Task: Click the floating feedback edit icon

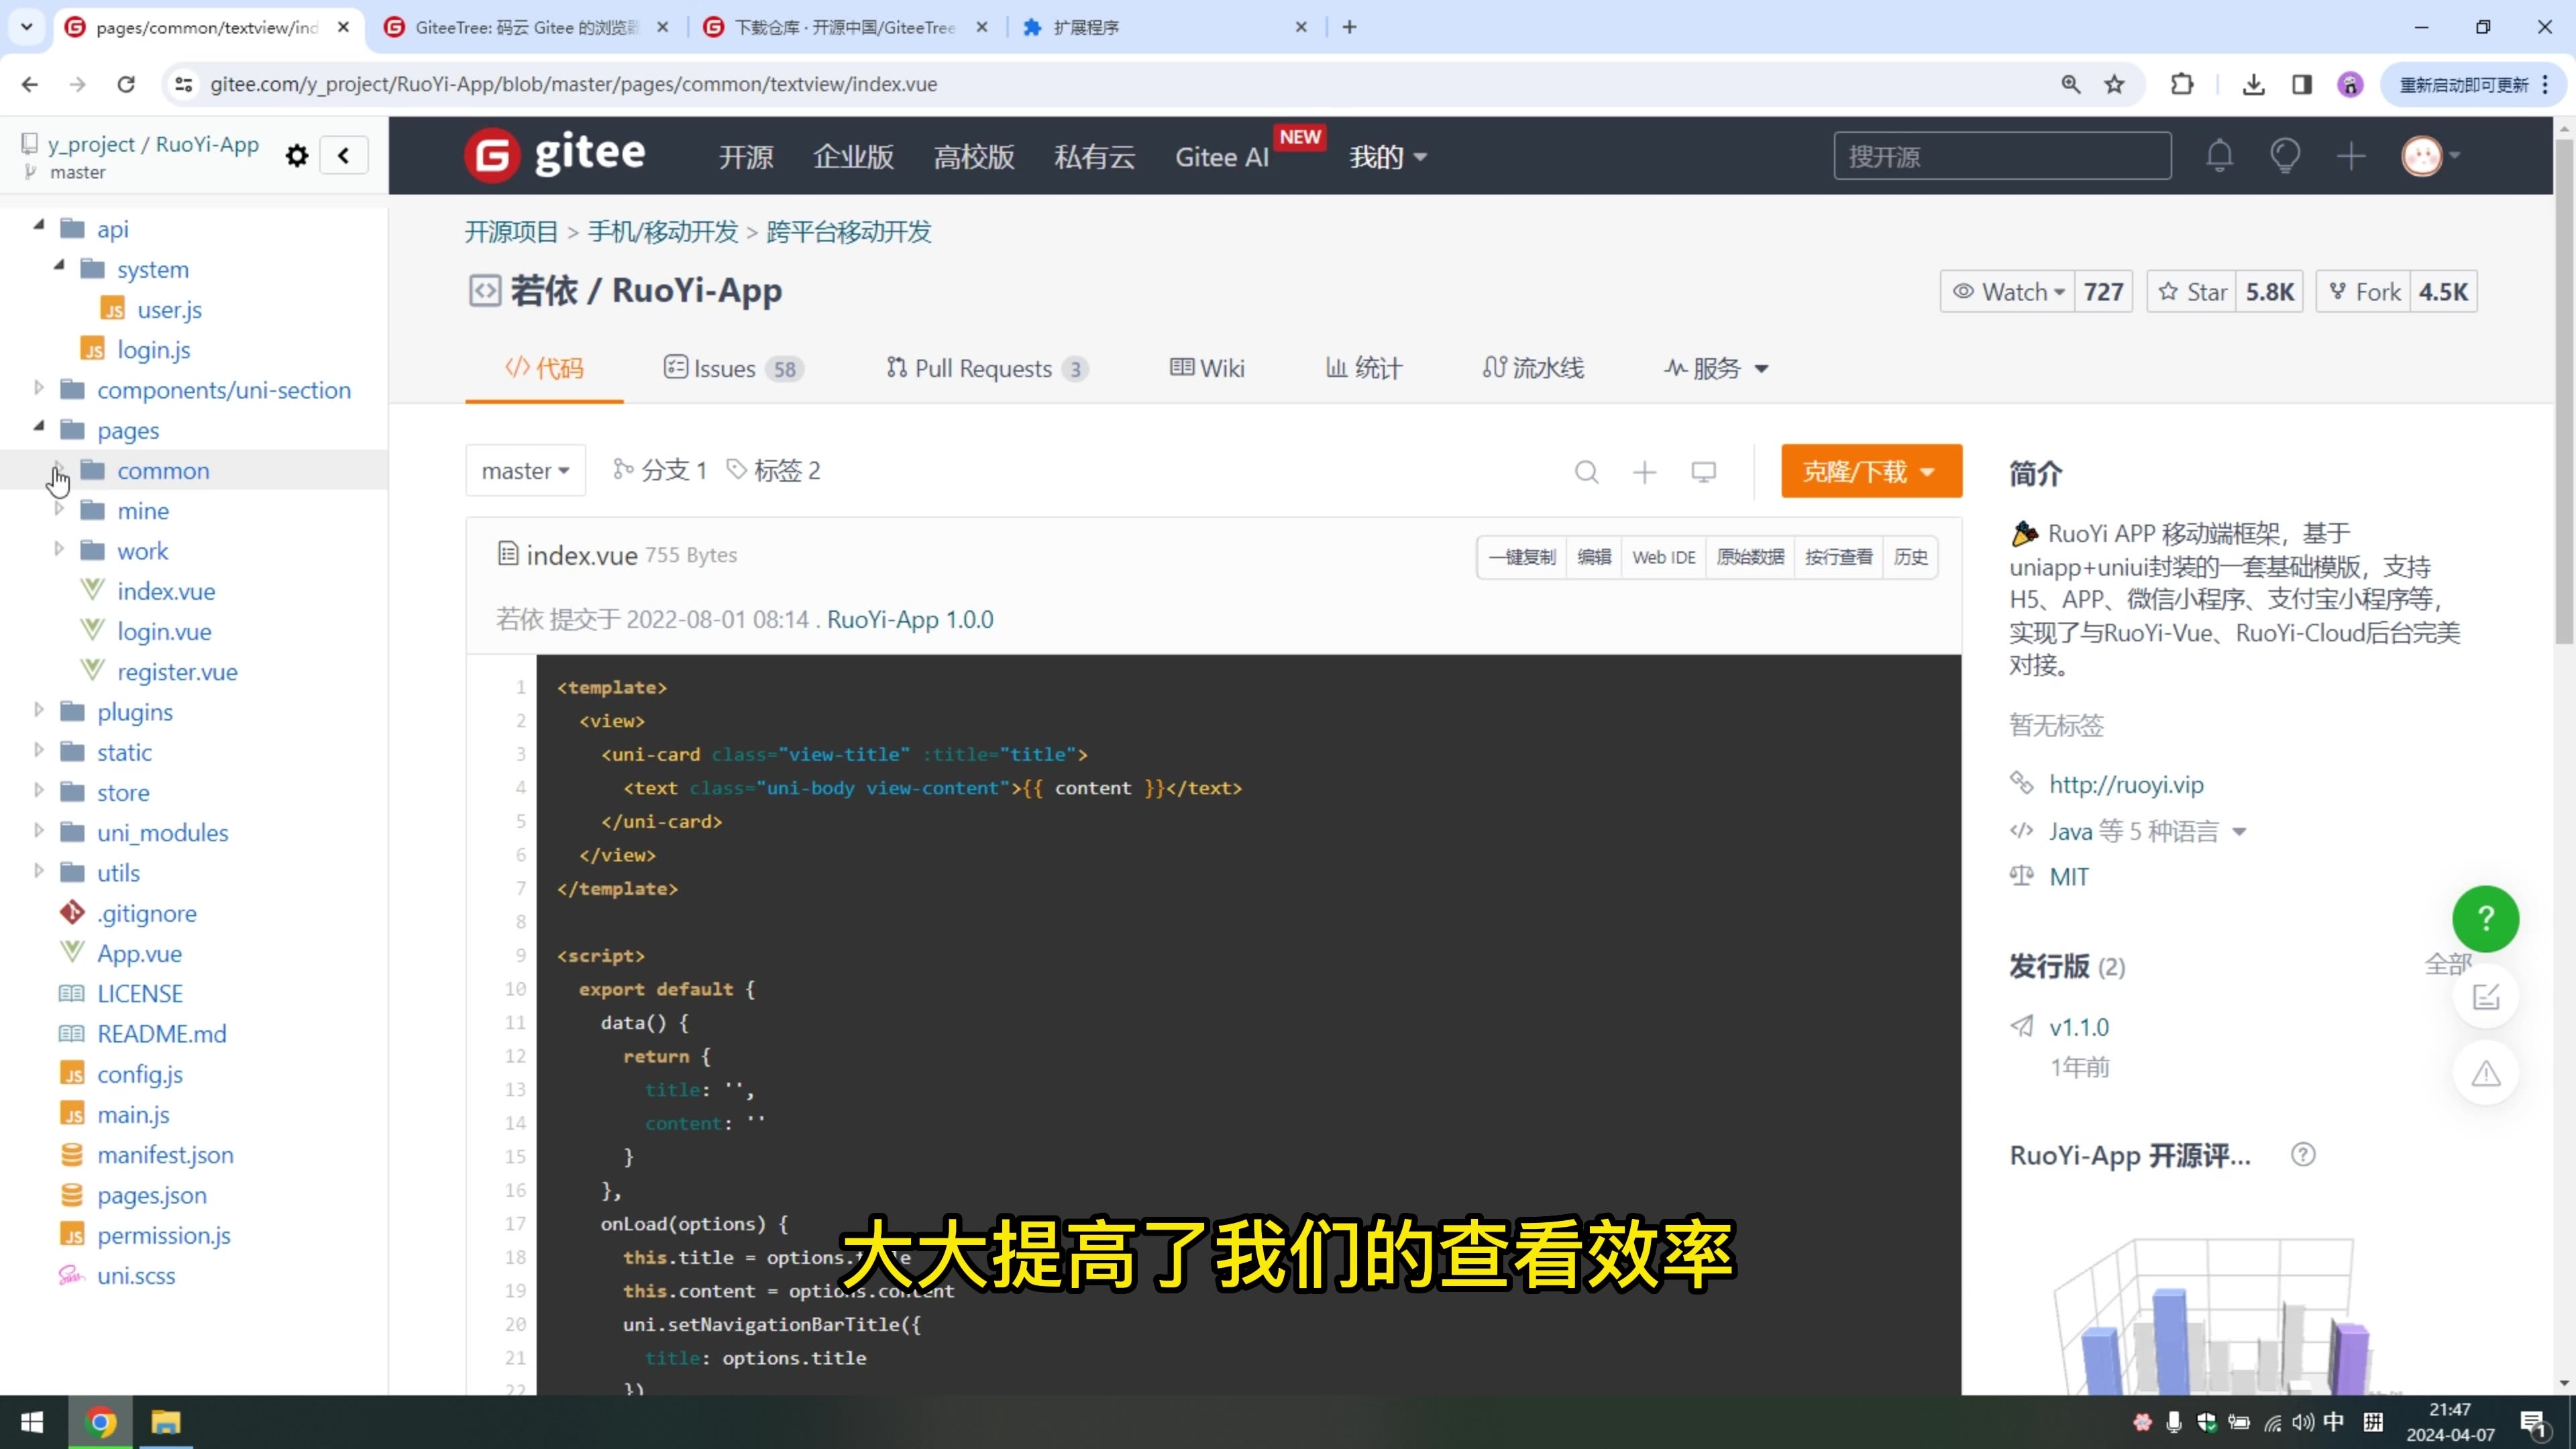Action: coord(2486,996)
